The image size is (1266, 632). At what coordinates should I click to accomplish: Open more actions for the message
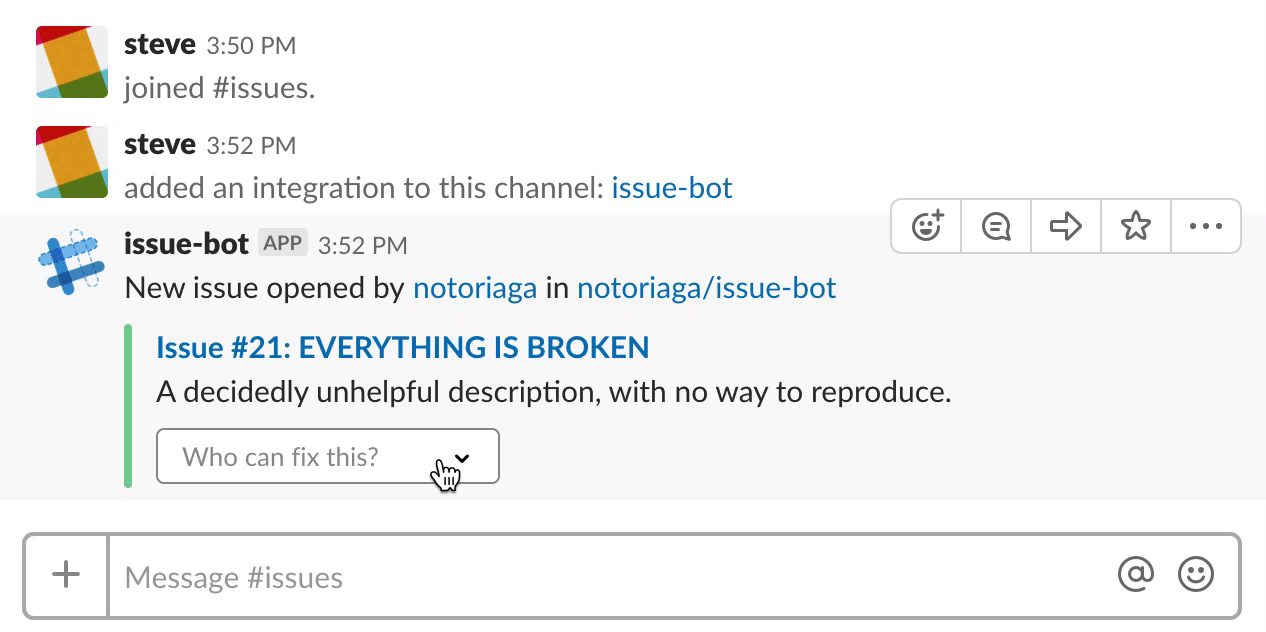pyautogui.click(x=1206, y=227)
